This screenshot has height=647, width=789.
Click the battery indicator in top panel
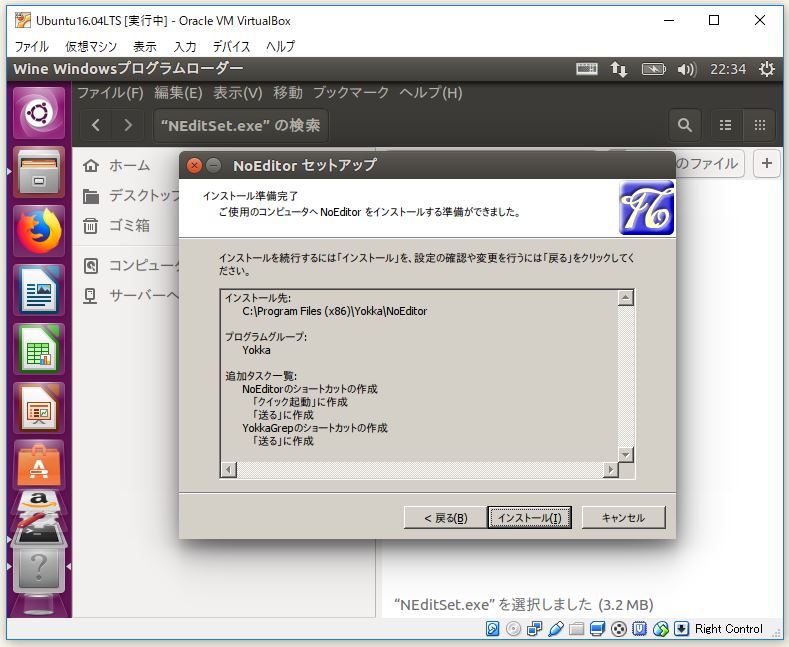point(653,69)
